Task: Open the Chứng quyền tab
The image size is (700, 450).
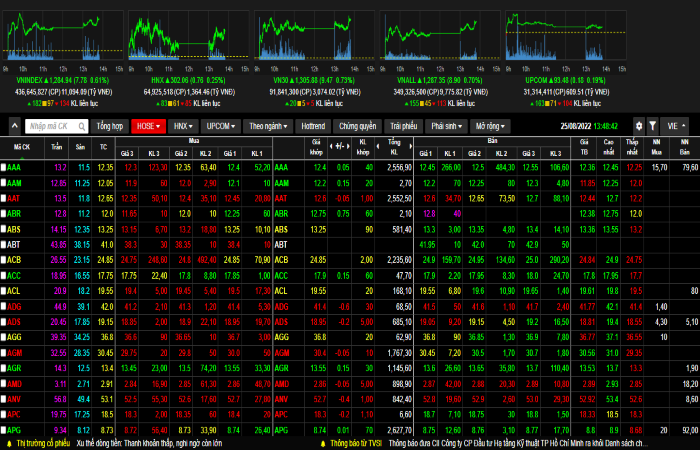Action: (x=357, y=127)
